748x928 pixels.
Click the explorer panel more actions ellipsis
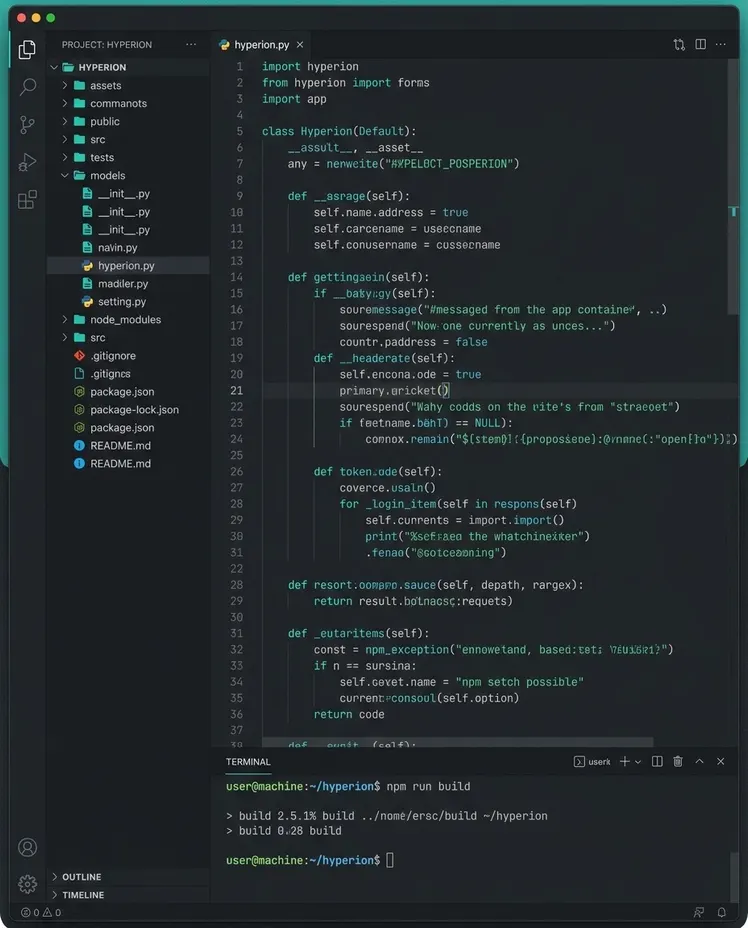point(191,44)
